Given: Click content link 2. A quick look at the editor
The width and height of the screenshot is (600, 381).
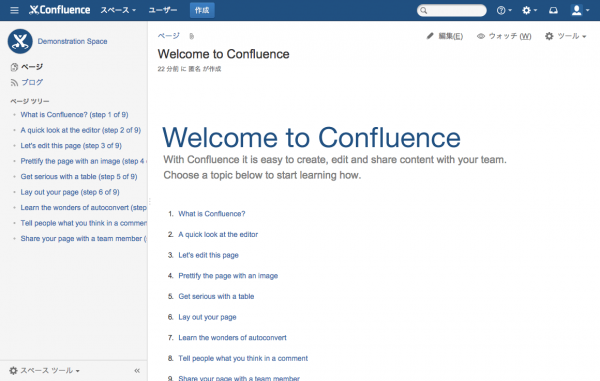Looking at the screenshot, I should [x=218, y=234].
